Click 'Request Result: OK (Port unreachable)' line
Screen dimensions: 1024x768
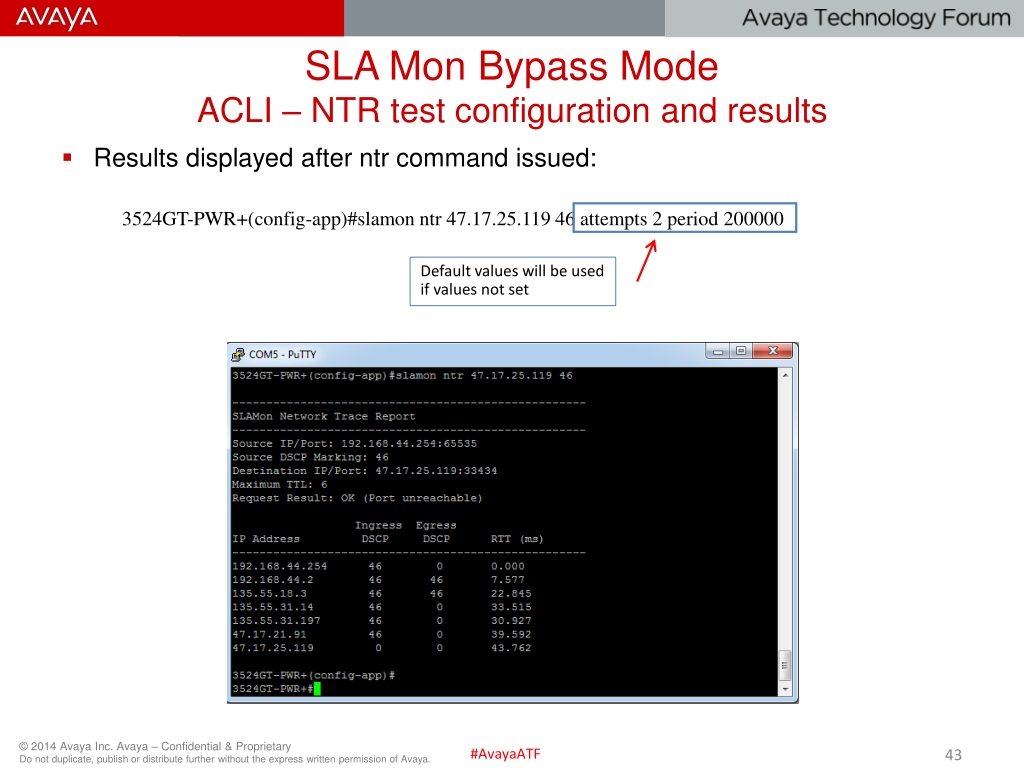pyautogui.click(x=357, y=498)
